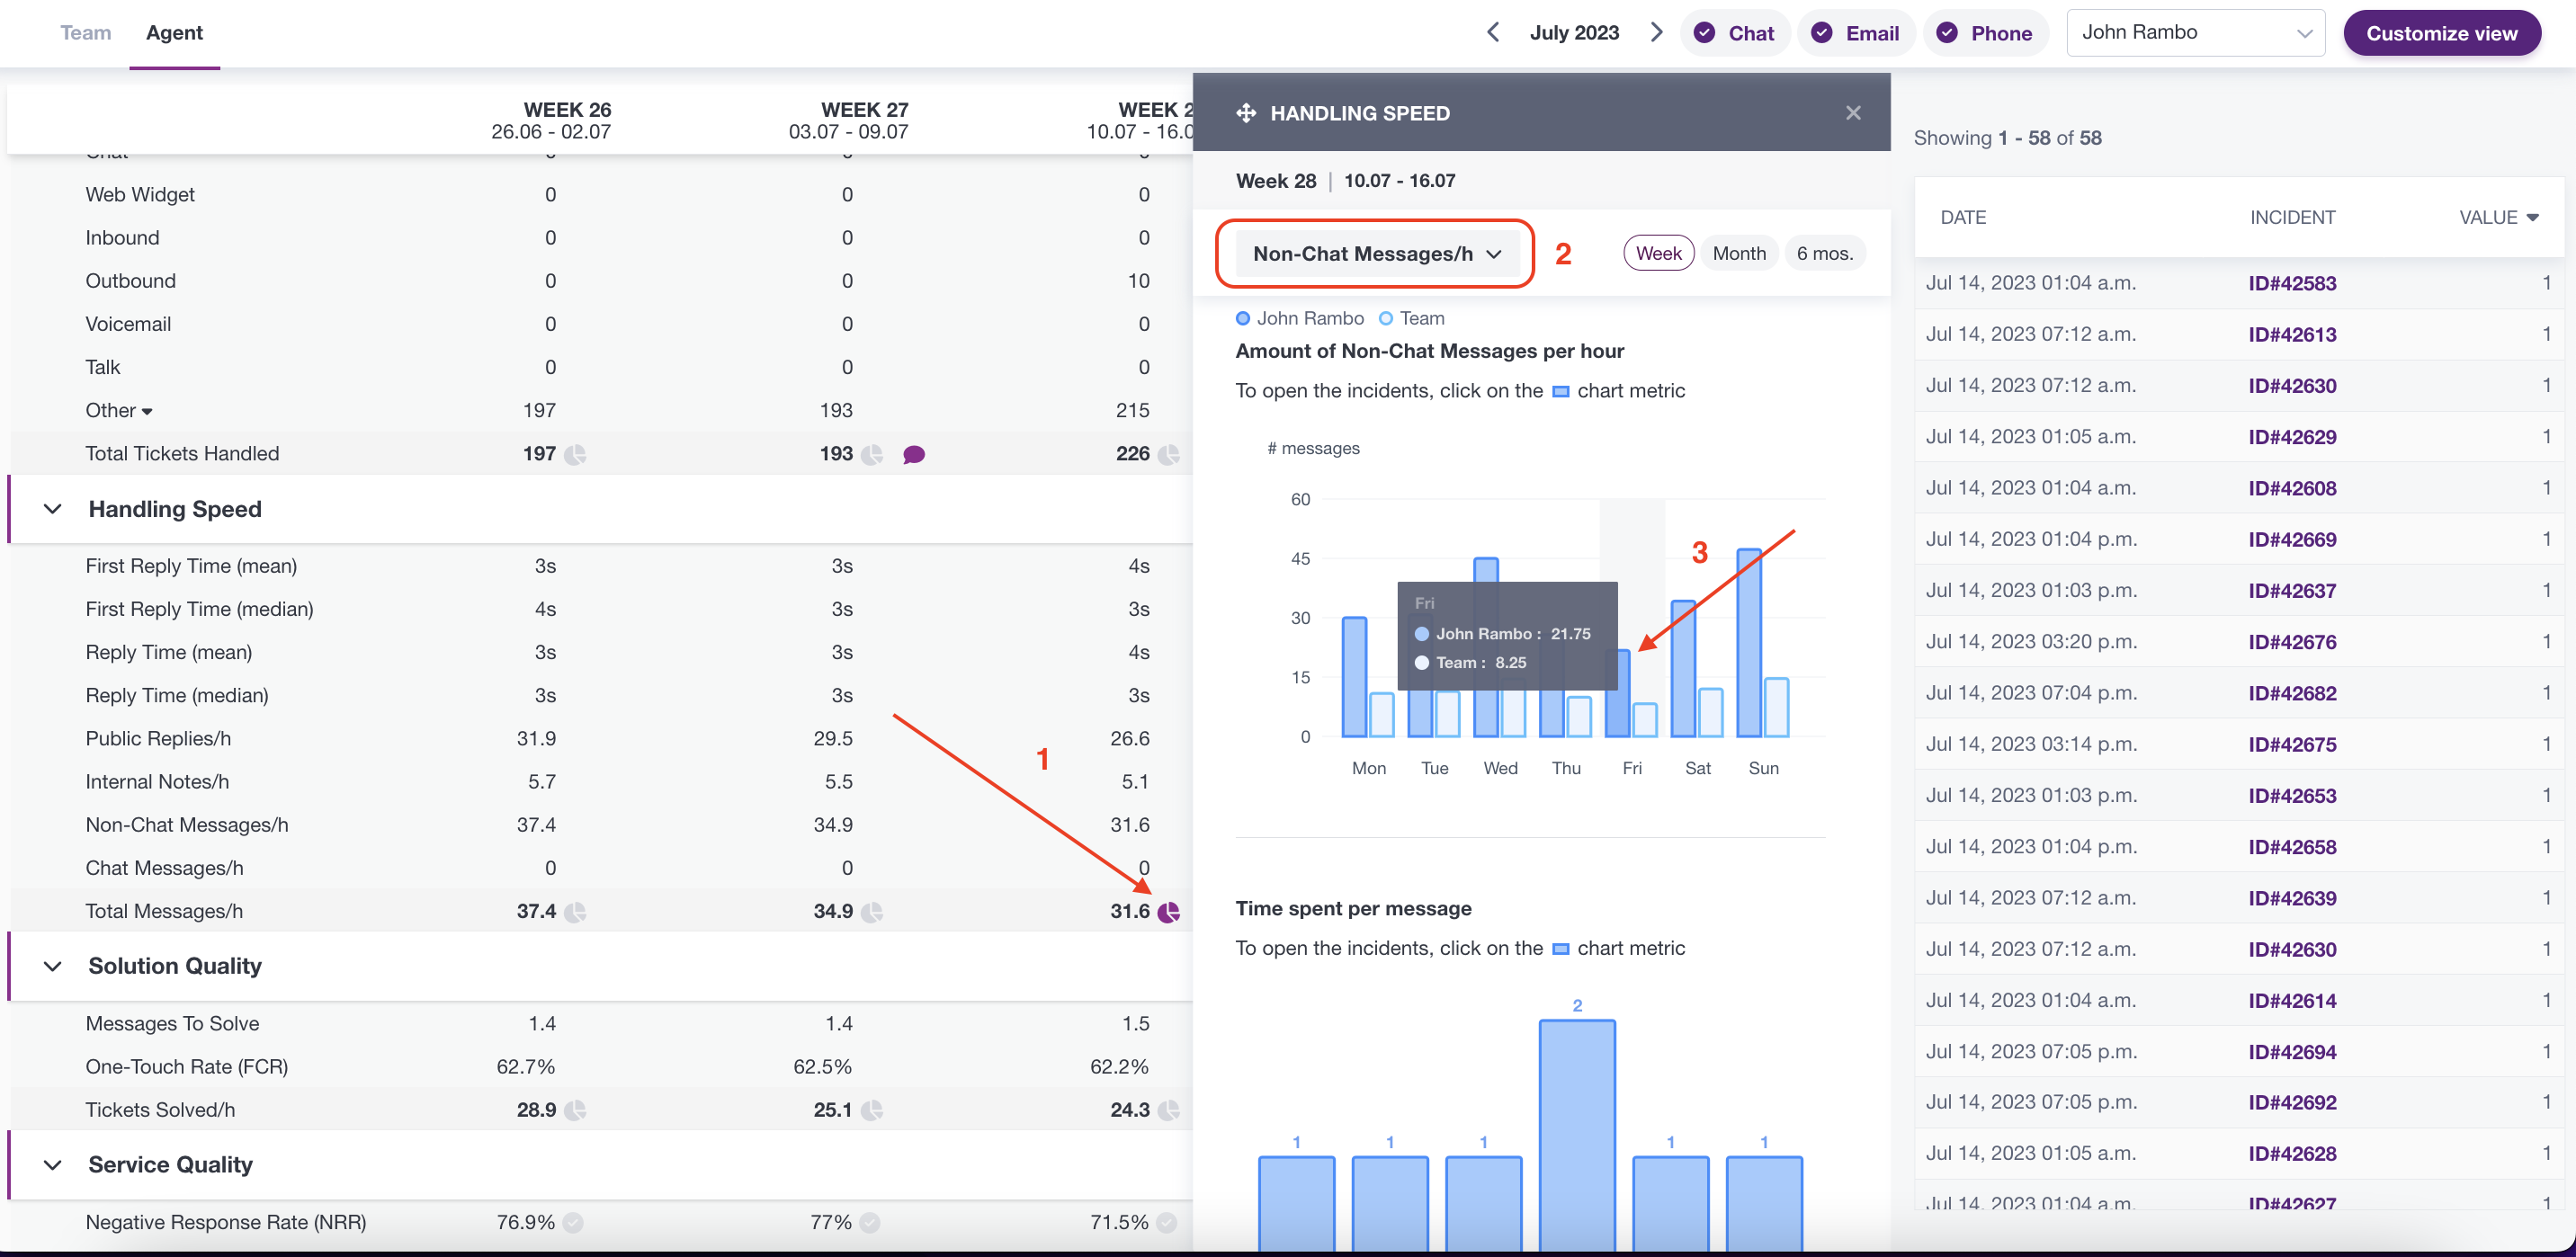2576x1257 pixels.
Task: Open pie chart icon for Week 27 Total Tickets Handled
Action: tap(872, 455)
